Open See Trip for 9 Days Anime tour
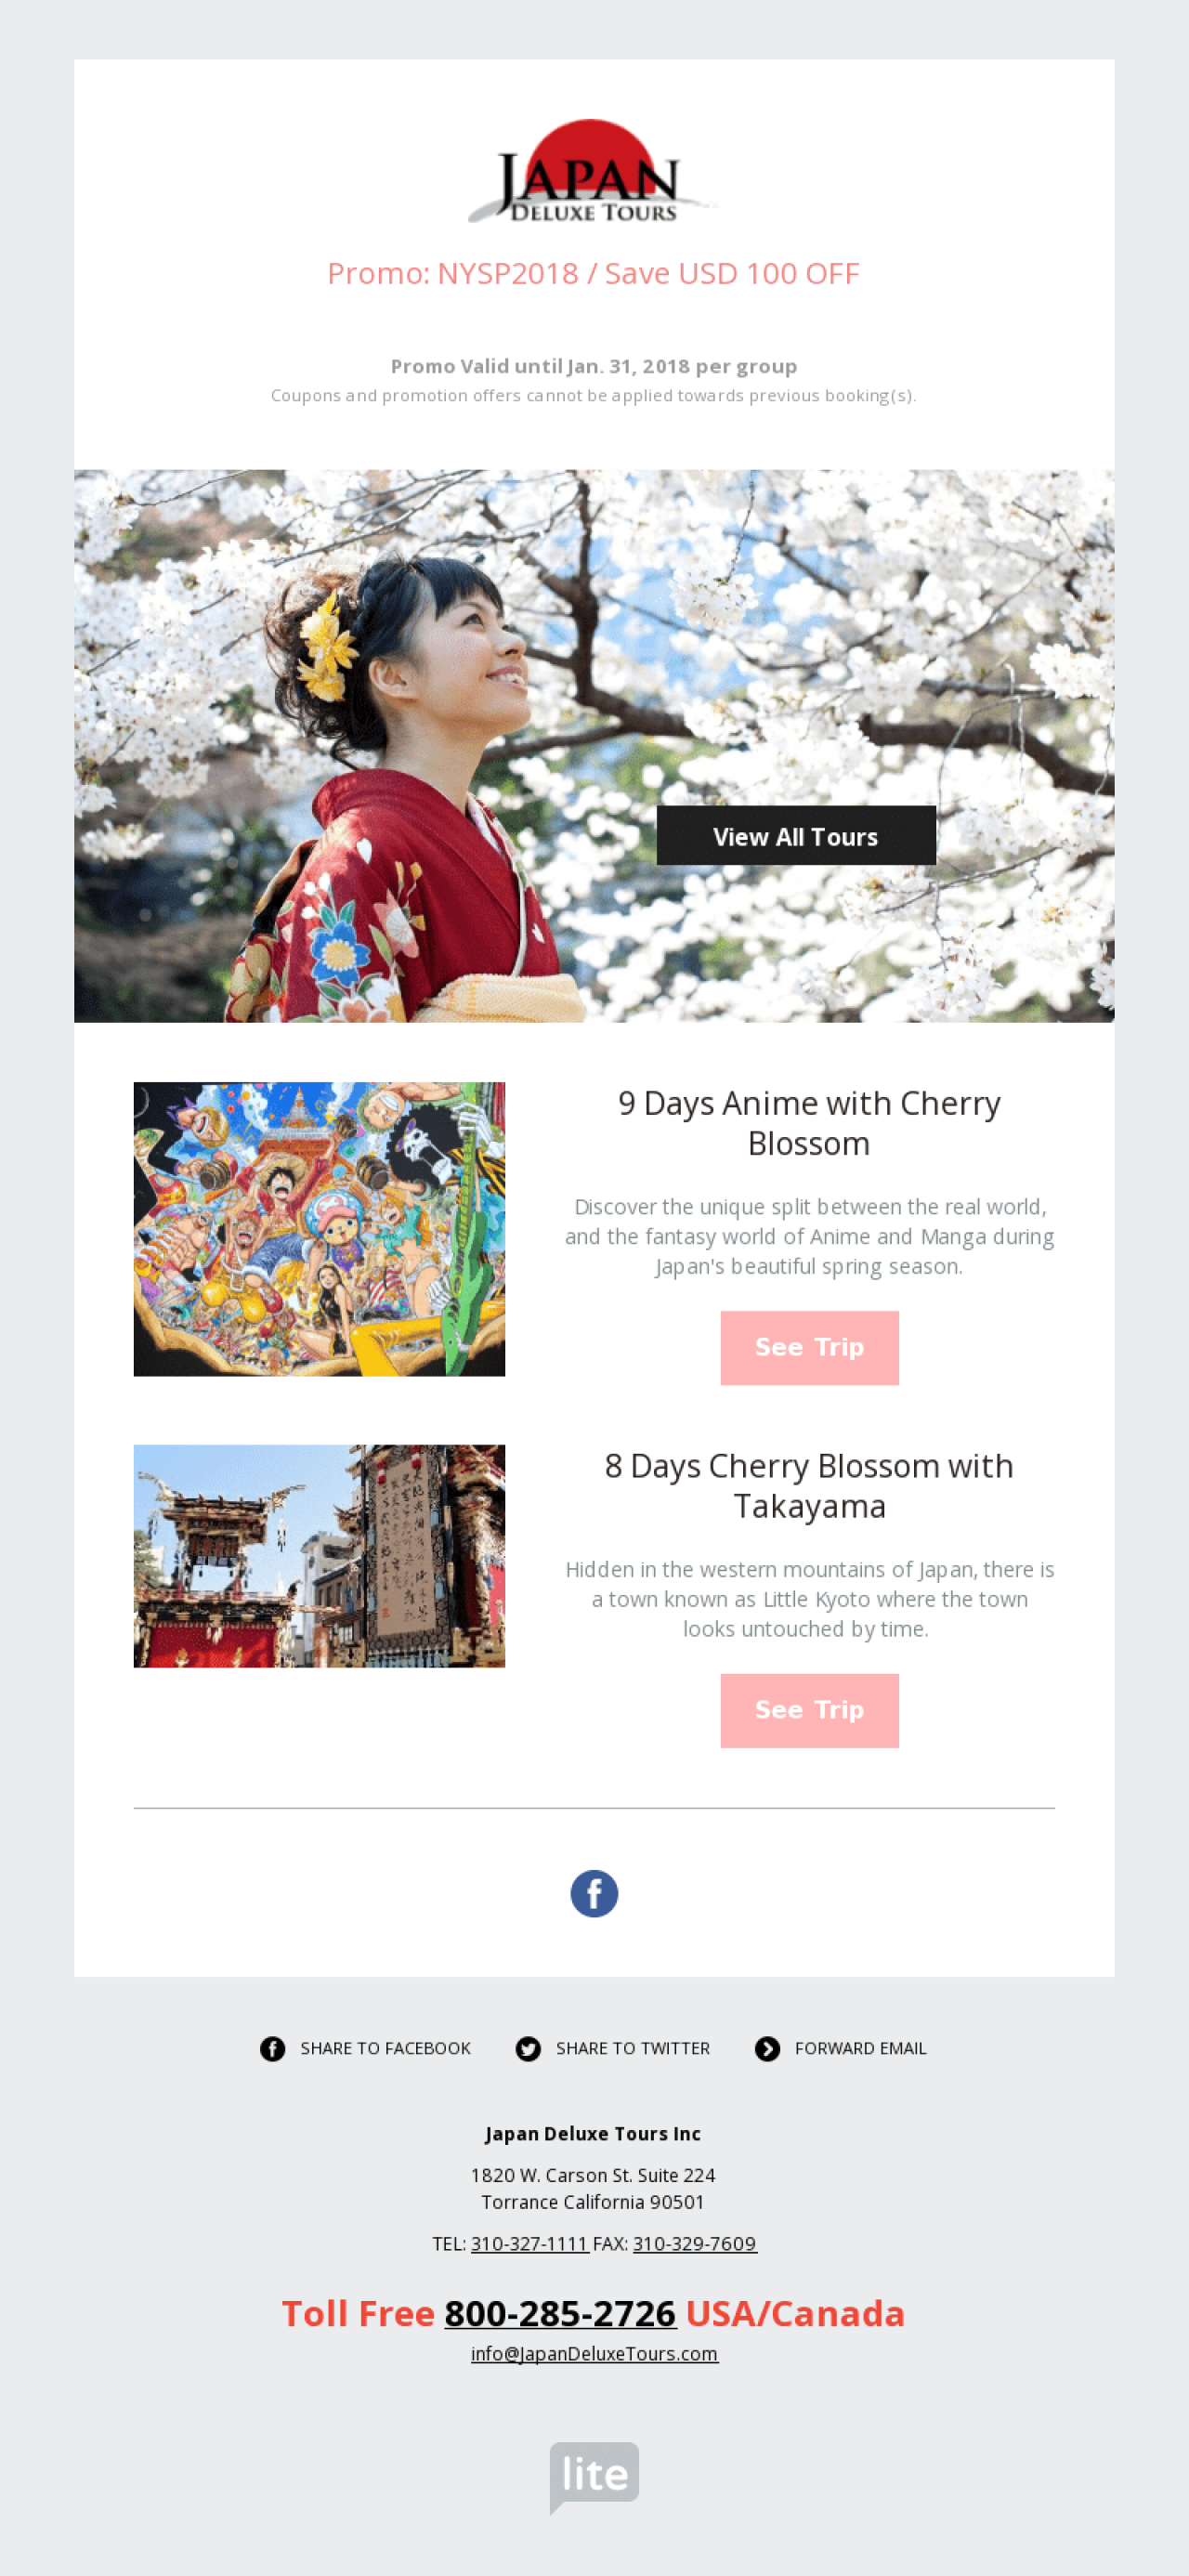The image size is (1189, 2576). pyautogui.click(x=809, y=1347)
